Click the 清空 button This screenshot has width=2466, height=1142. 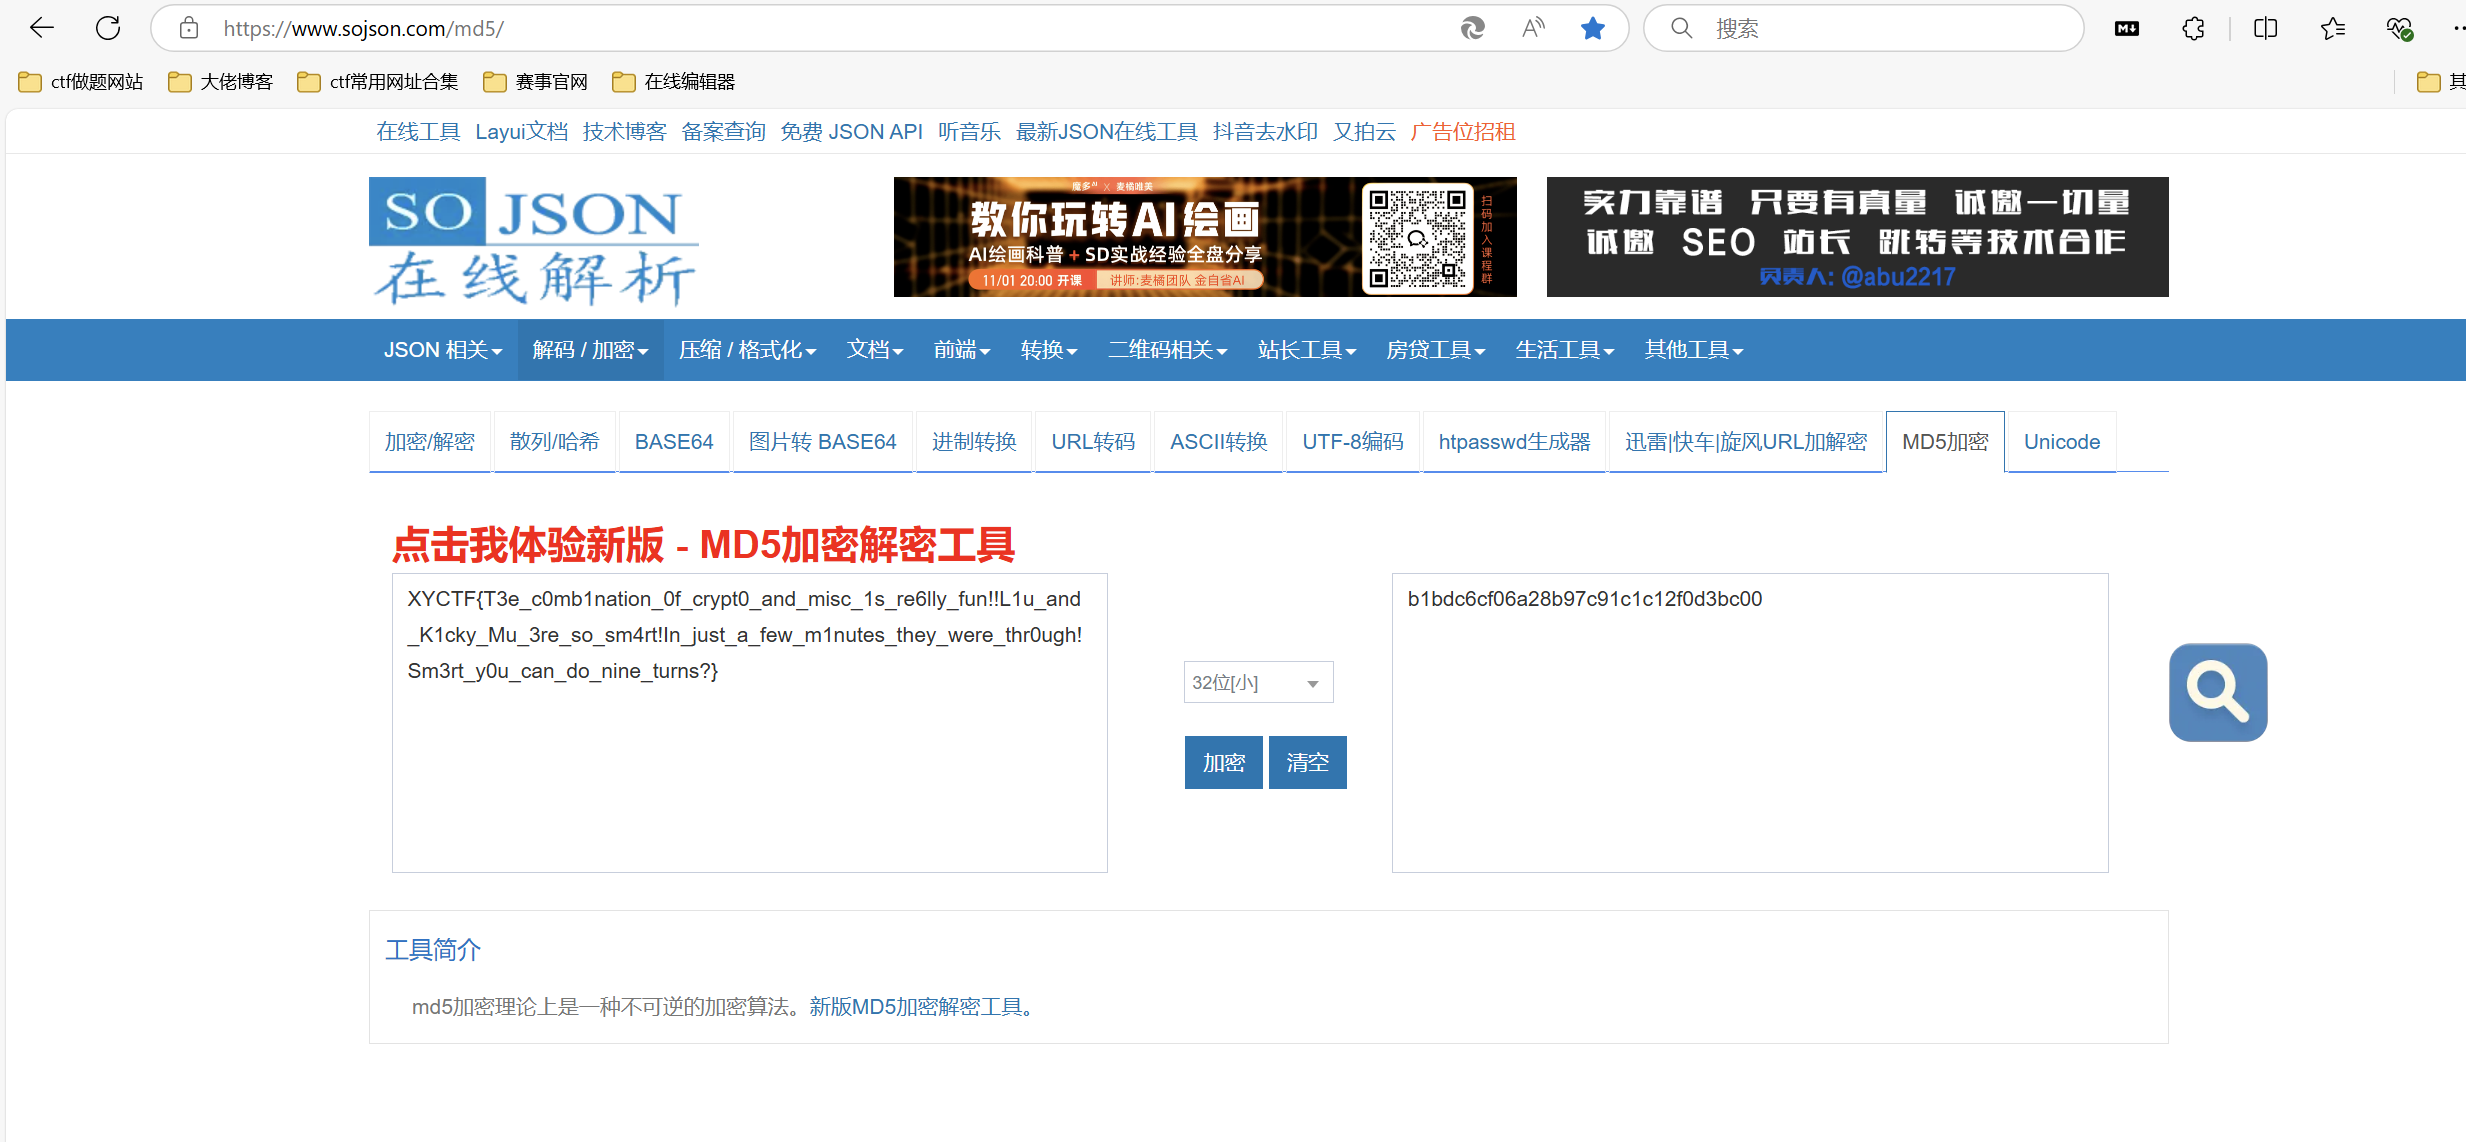pos(1308,762)
